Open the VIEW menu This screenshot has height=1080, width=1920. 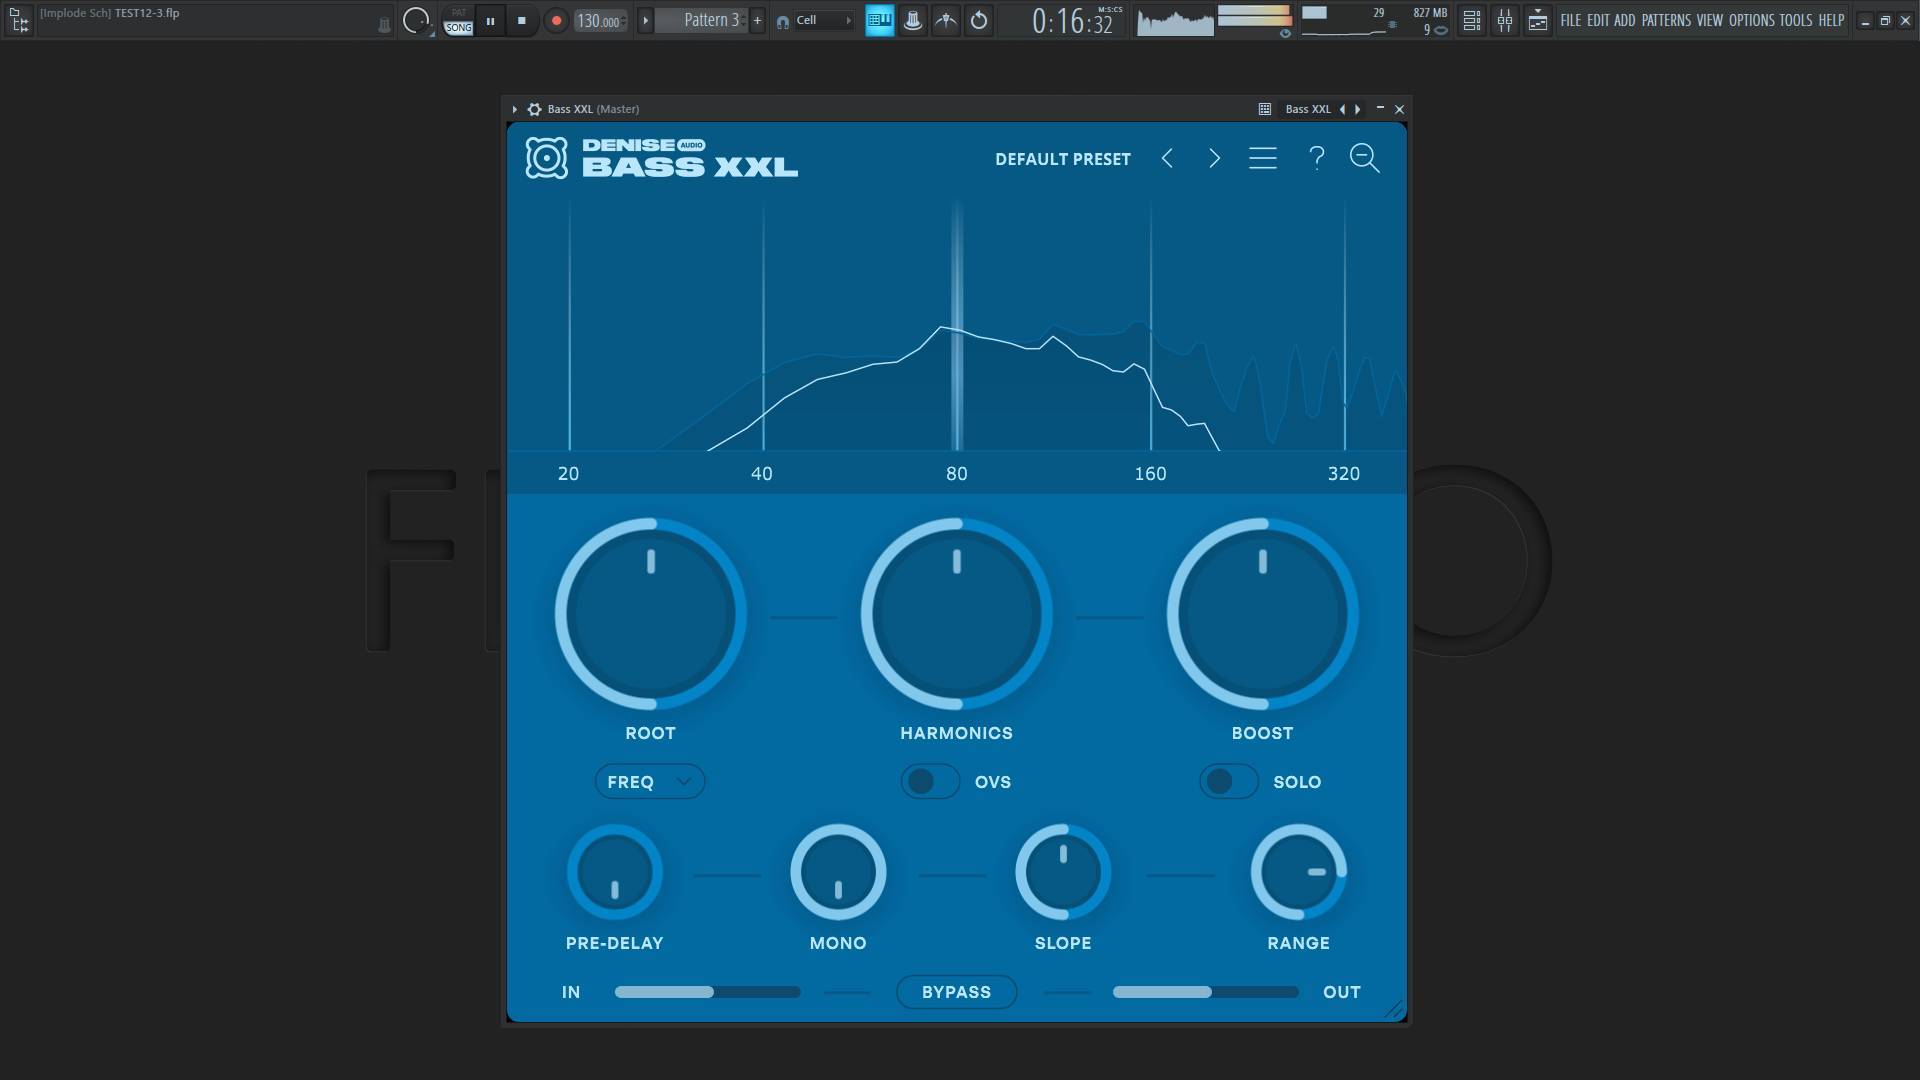(x=1710, y=20)
